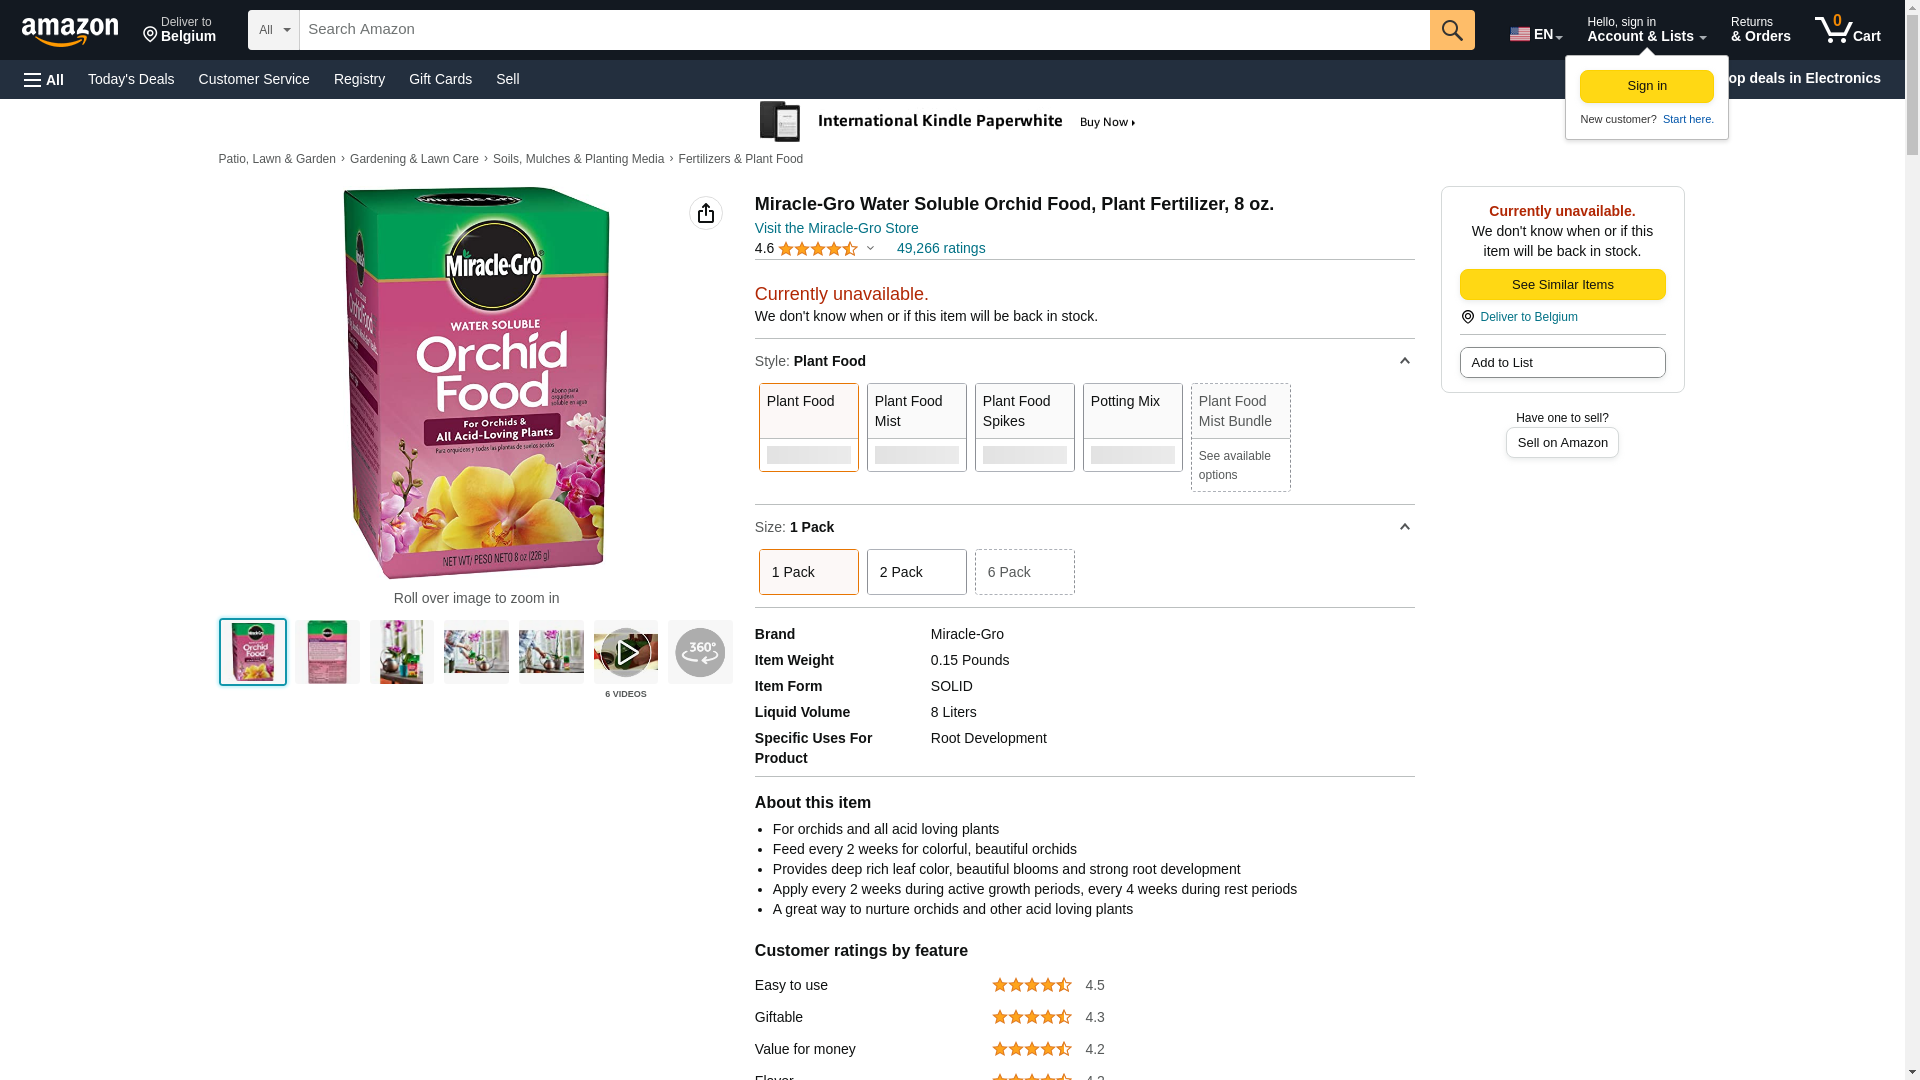Choose the Potting Mix style option
1920x1080 pixels.
coord(1133,427)
